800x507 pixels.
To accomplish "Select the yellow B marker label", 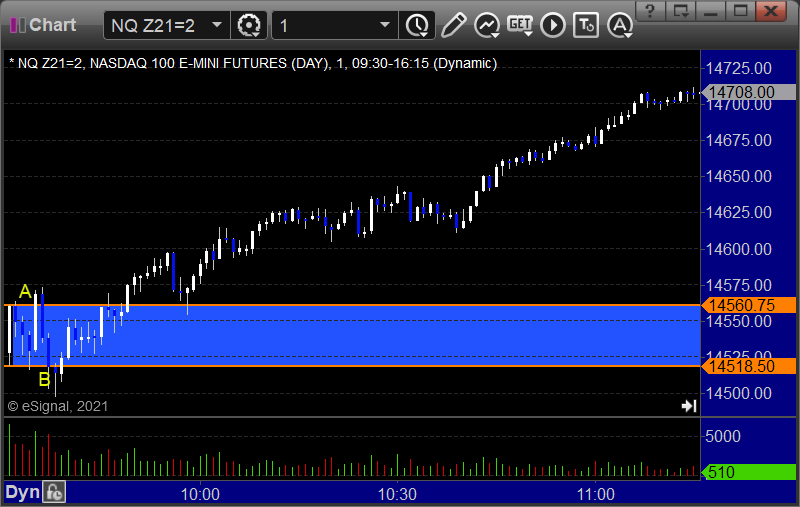I will [x=44, y=380].
